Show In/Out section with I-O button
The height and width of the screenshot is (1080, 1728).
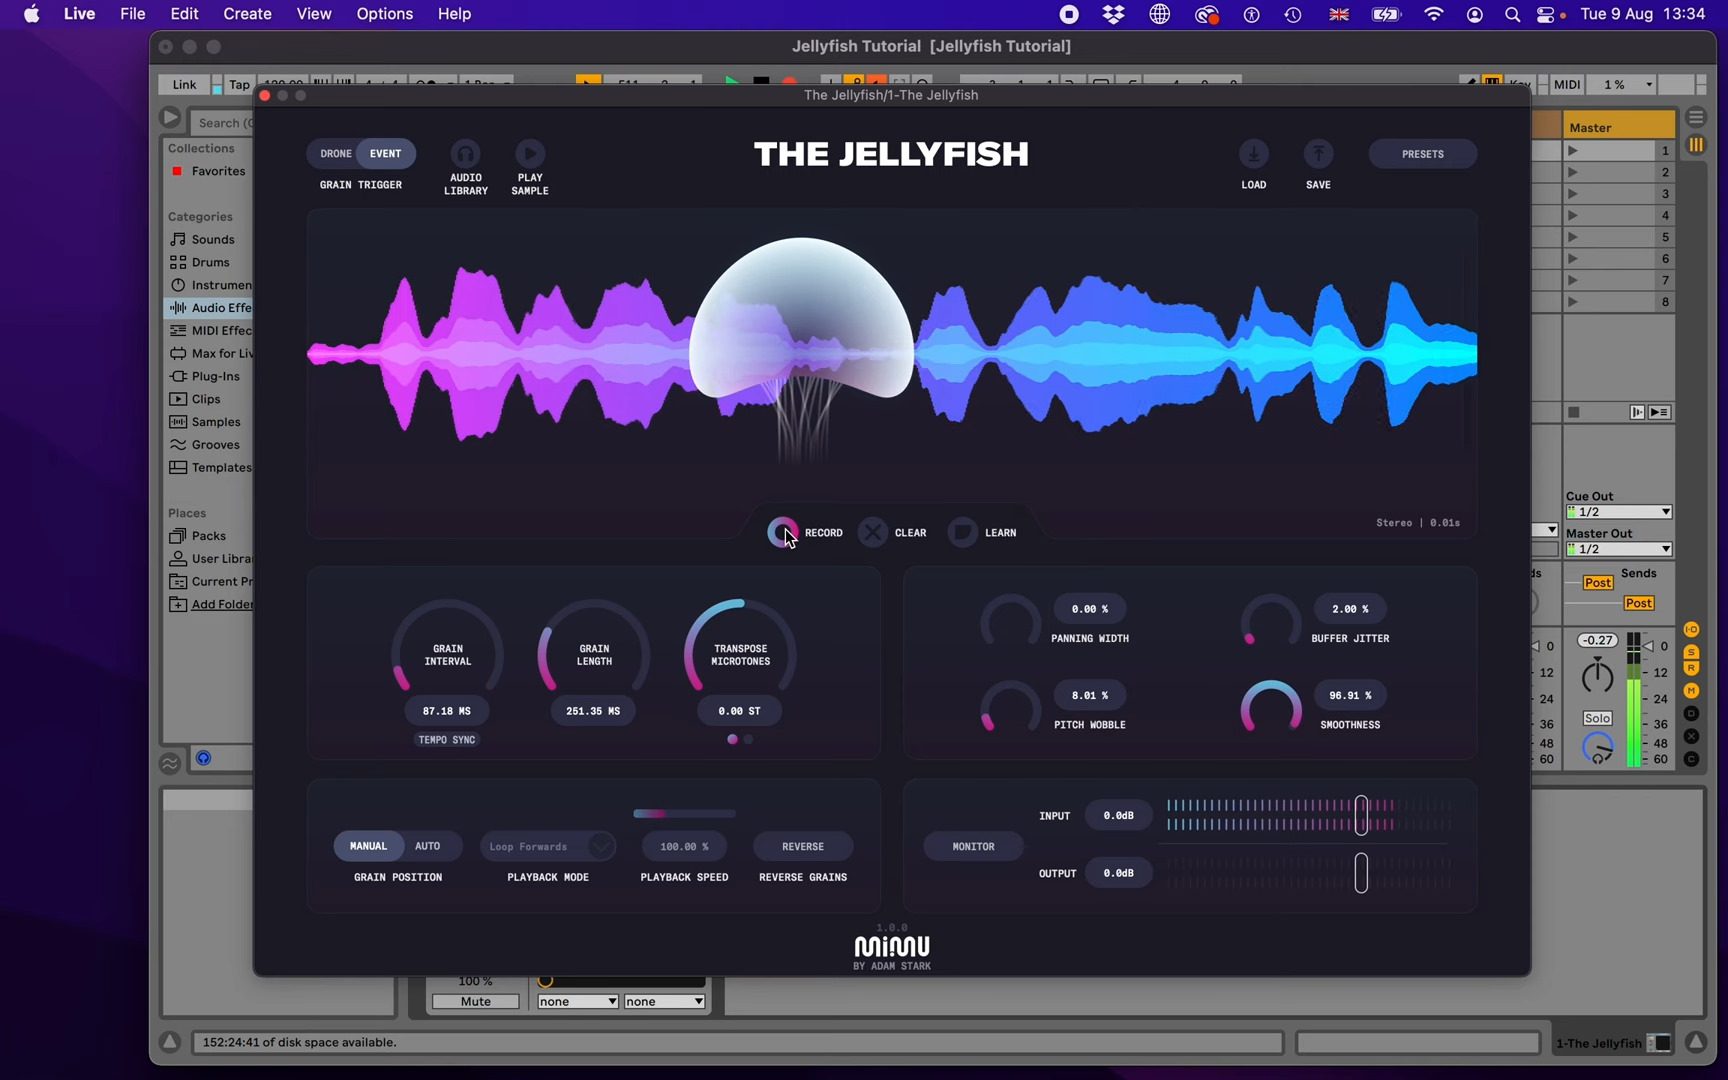click(x=1691, y=630)
